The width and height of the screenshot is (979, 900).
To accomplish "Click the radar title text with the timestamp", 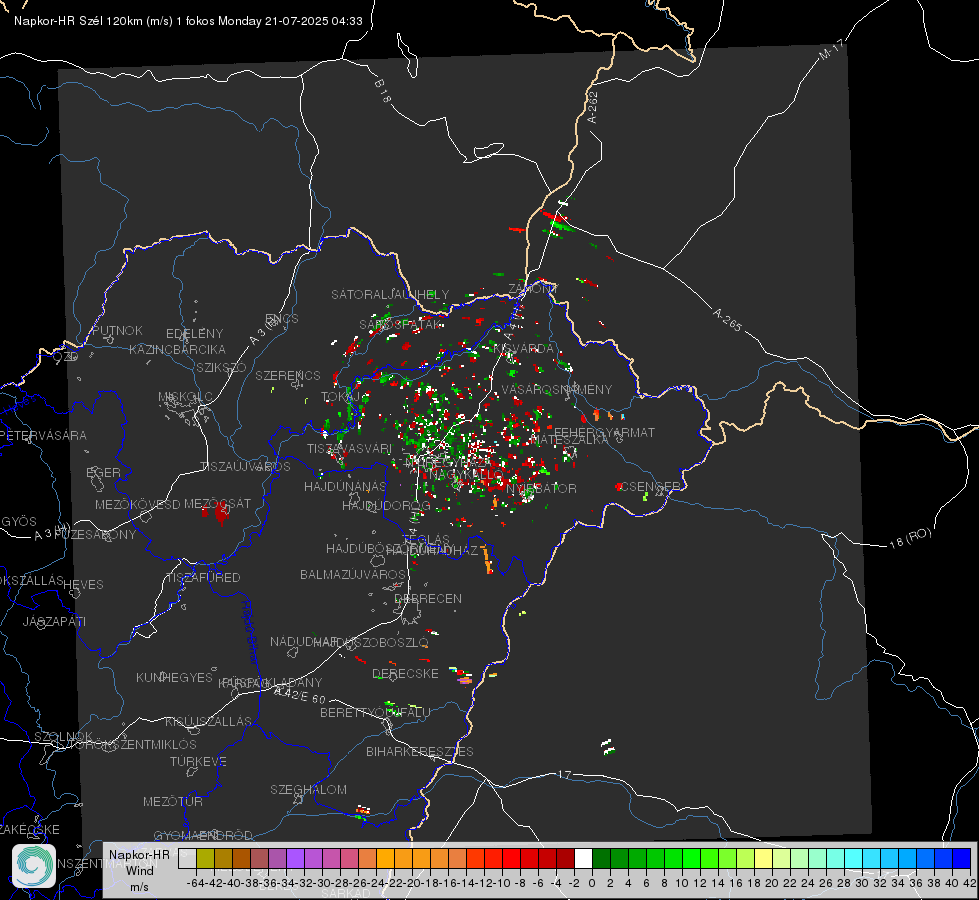I will 188,21.
